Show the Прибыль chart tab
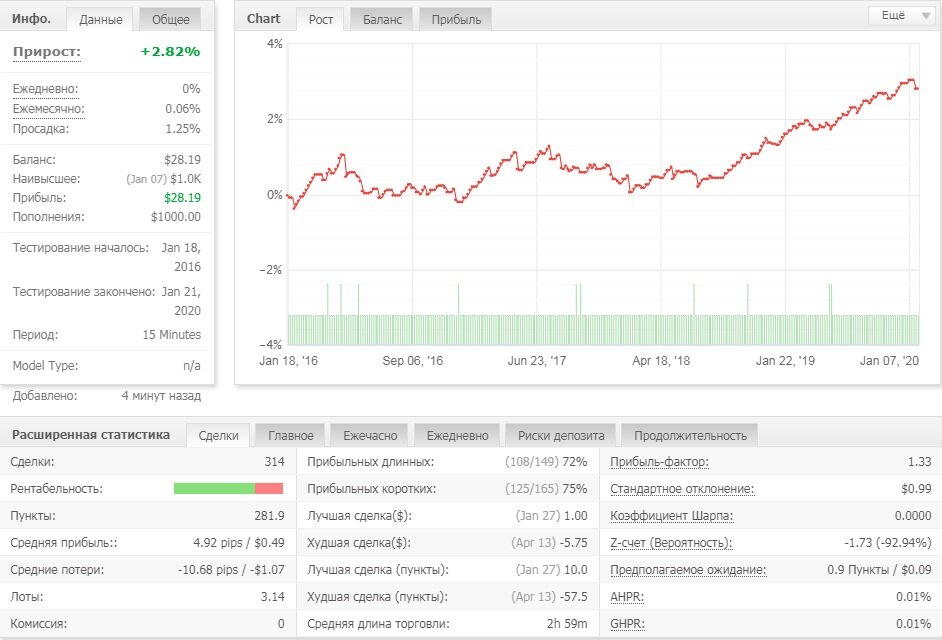Screen dimensions: 942x640 (x=456, y=19)
